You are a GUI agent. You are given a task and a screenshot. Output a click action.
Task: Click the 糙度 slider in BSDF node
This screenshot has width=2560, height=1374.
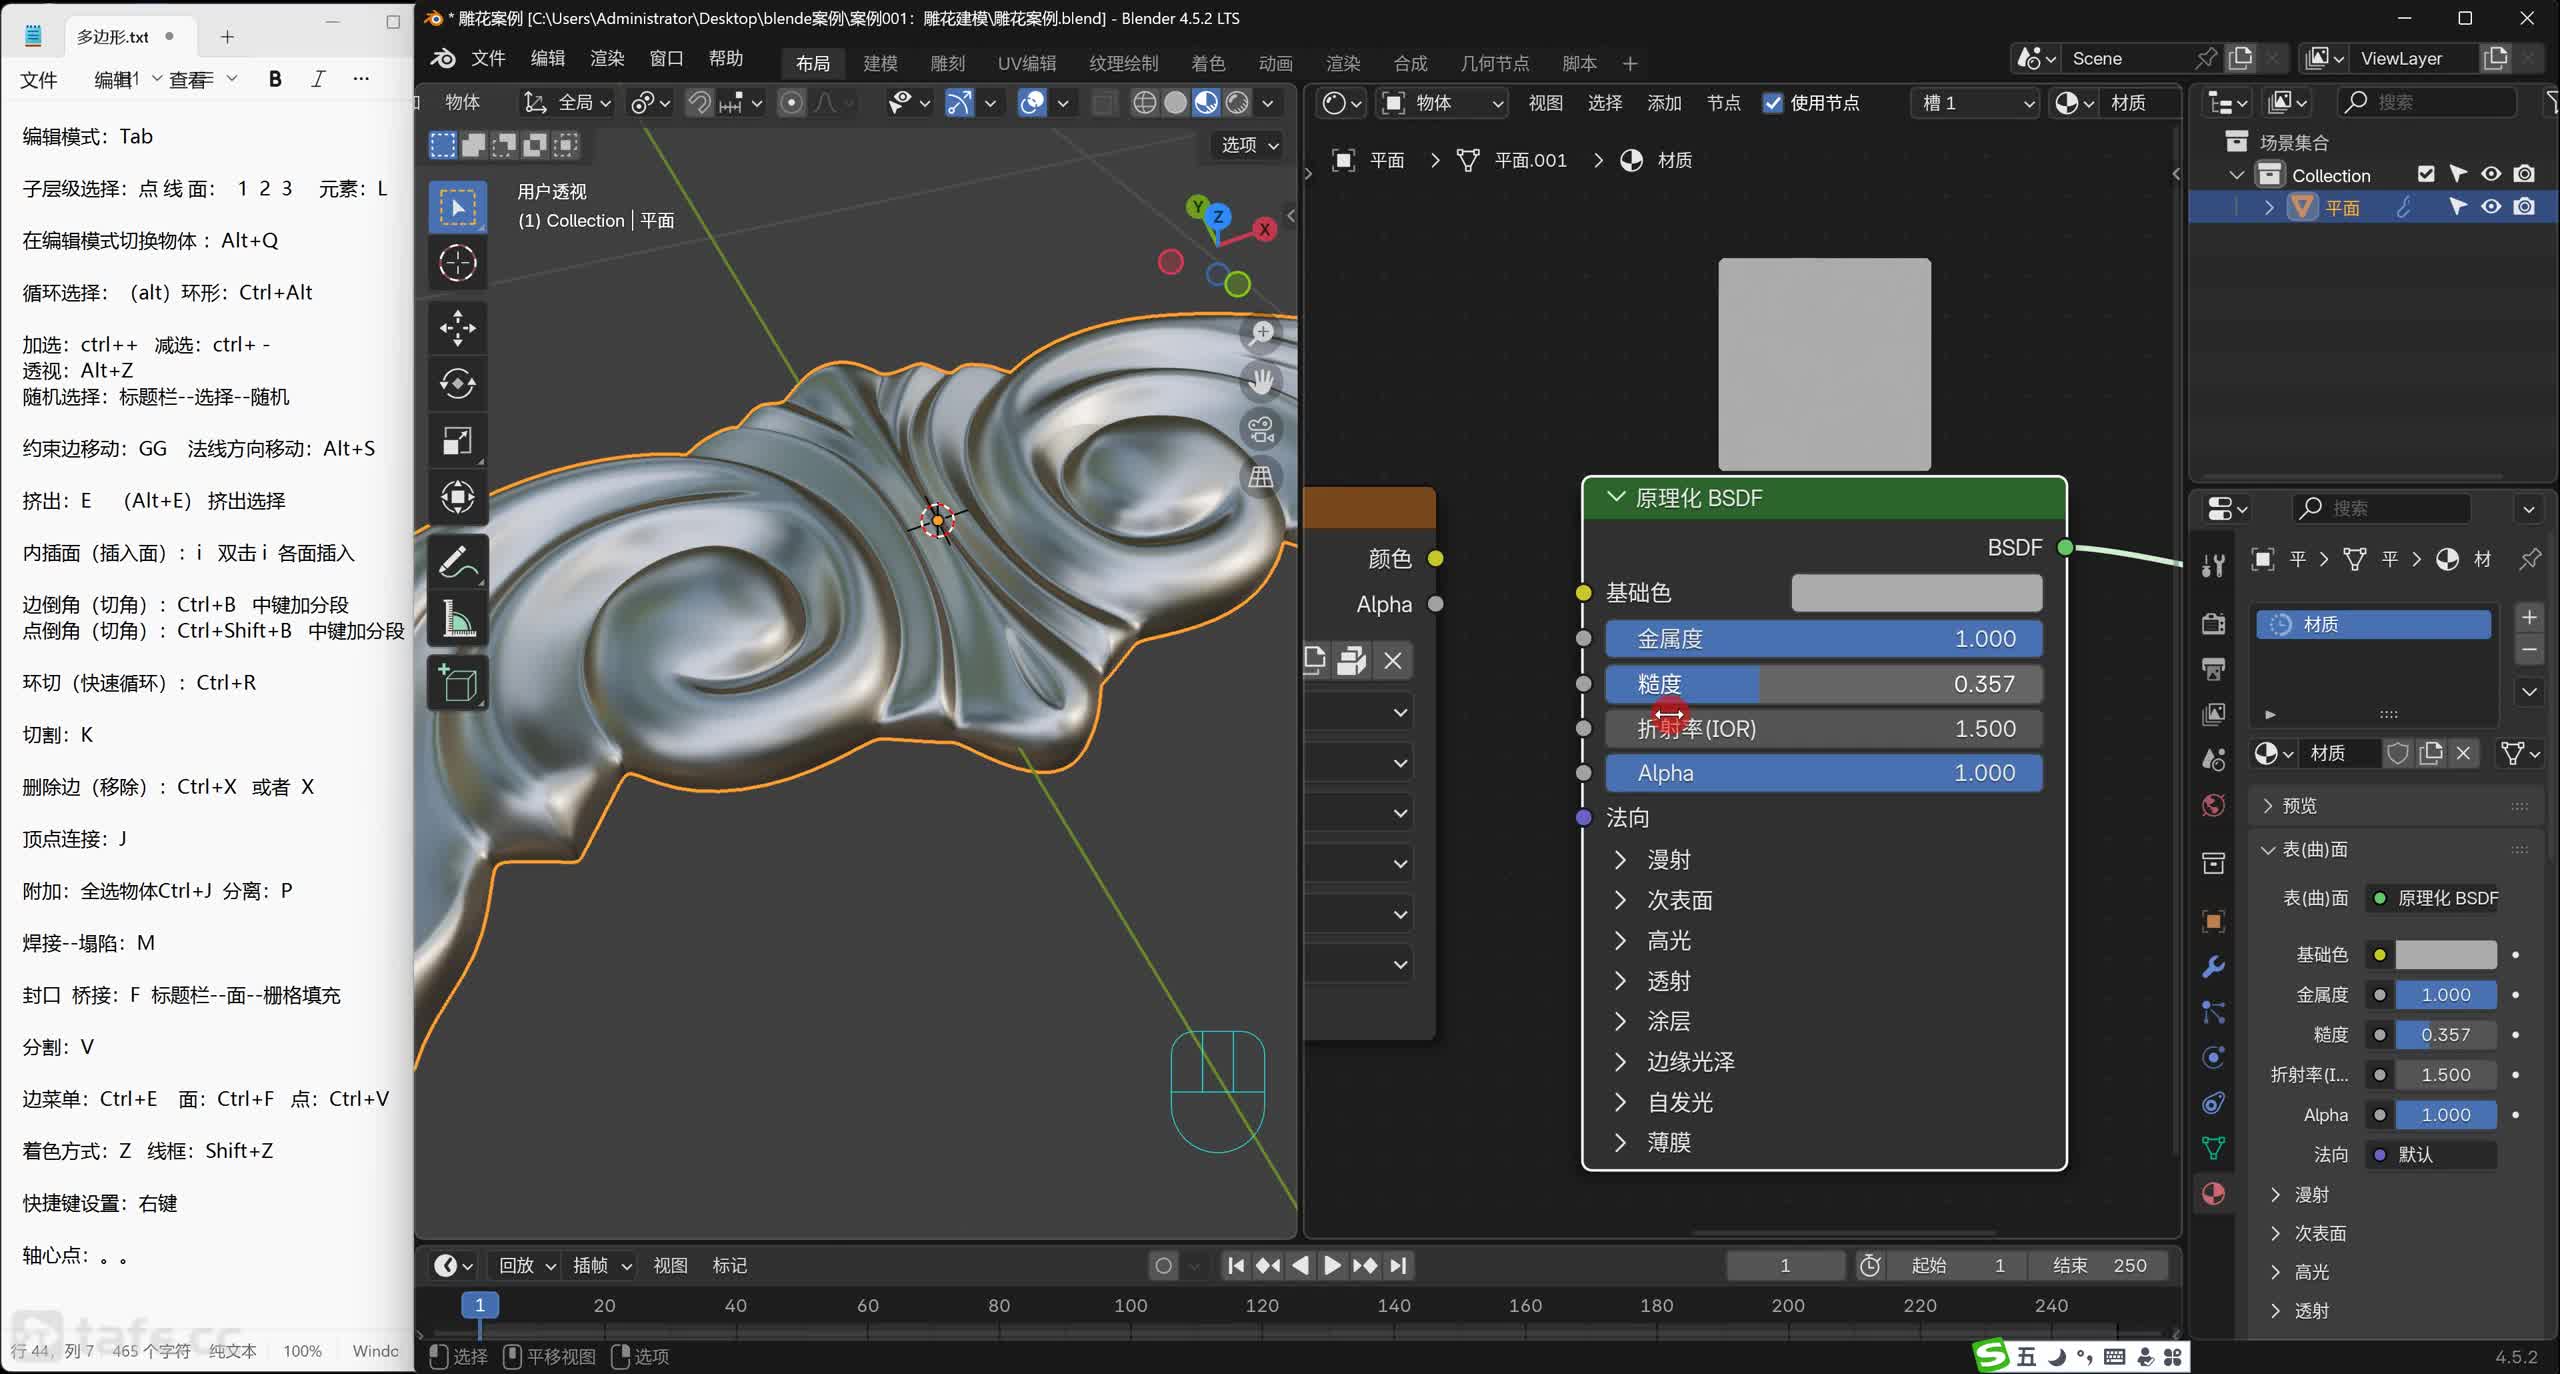tap(1823, 684)
